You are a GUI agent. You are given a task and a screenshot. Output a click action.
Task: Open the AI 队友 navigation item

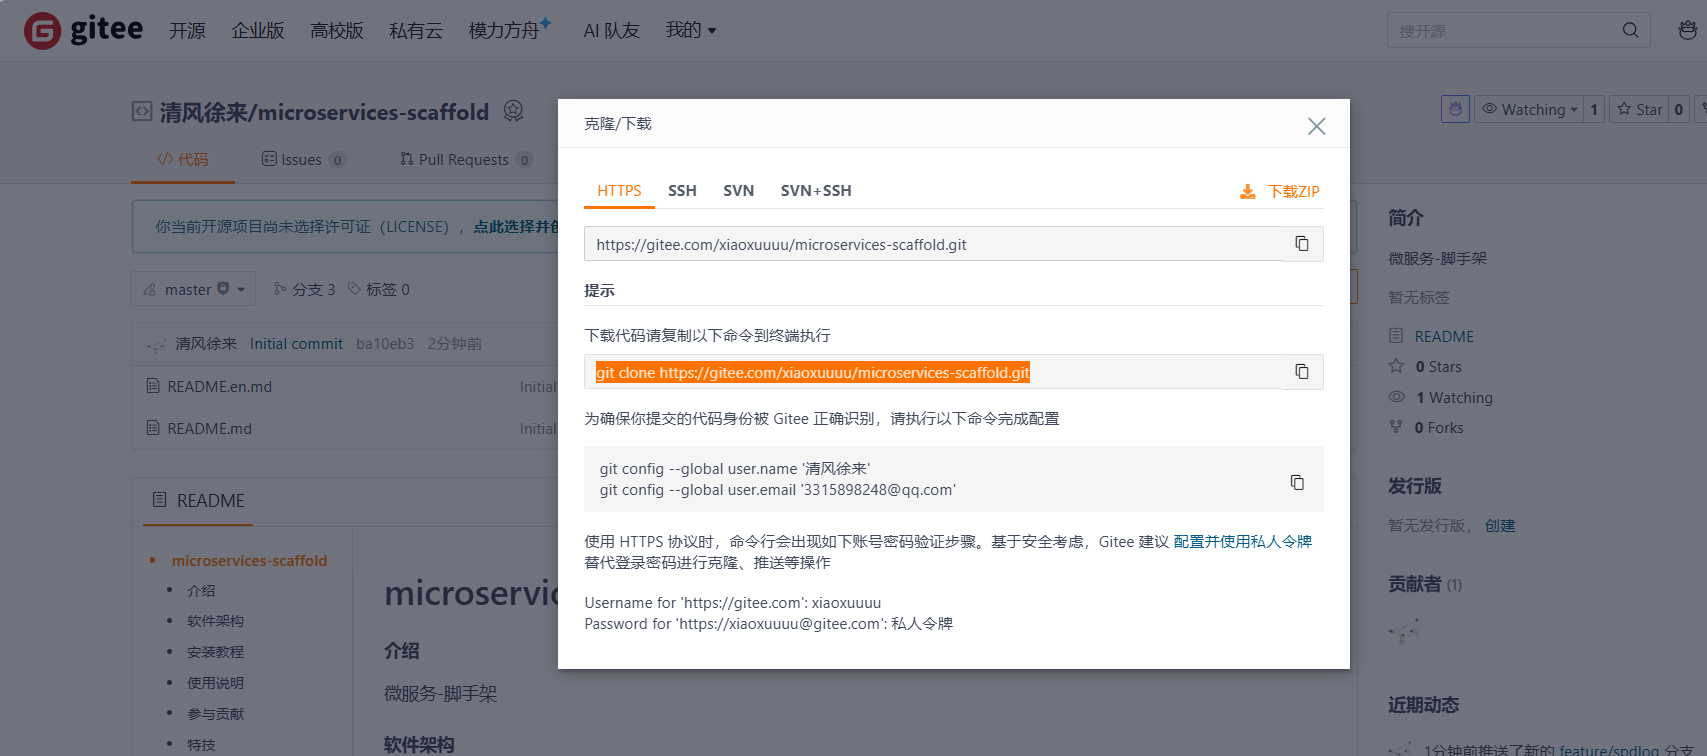point(611,31)
